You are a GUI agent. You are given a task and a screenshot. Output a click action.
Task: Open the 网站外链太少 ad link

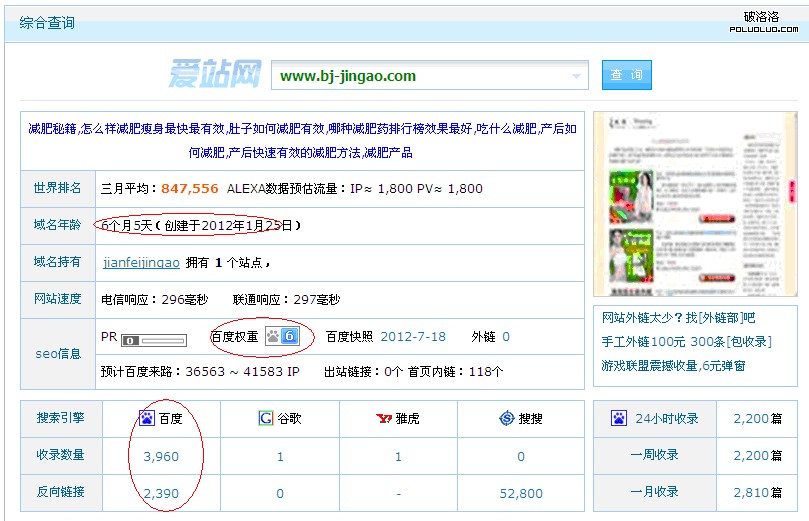678,318
